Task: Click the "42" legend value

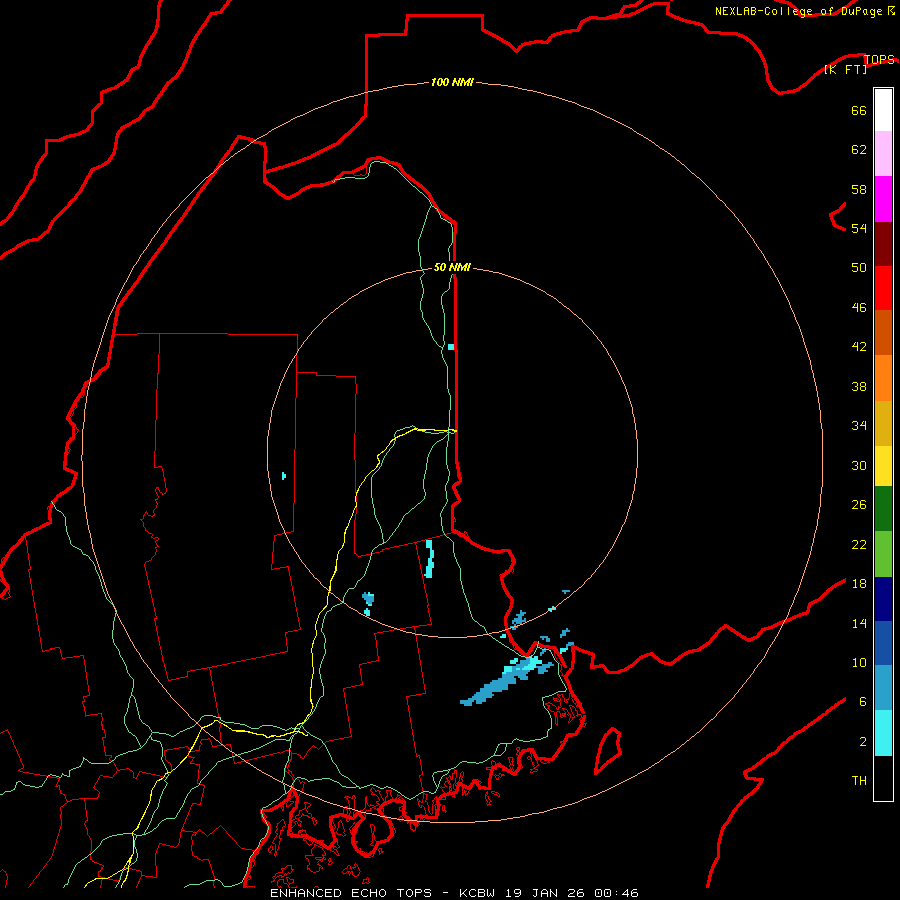Action: tap(859, 346)
